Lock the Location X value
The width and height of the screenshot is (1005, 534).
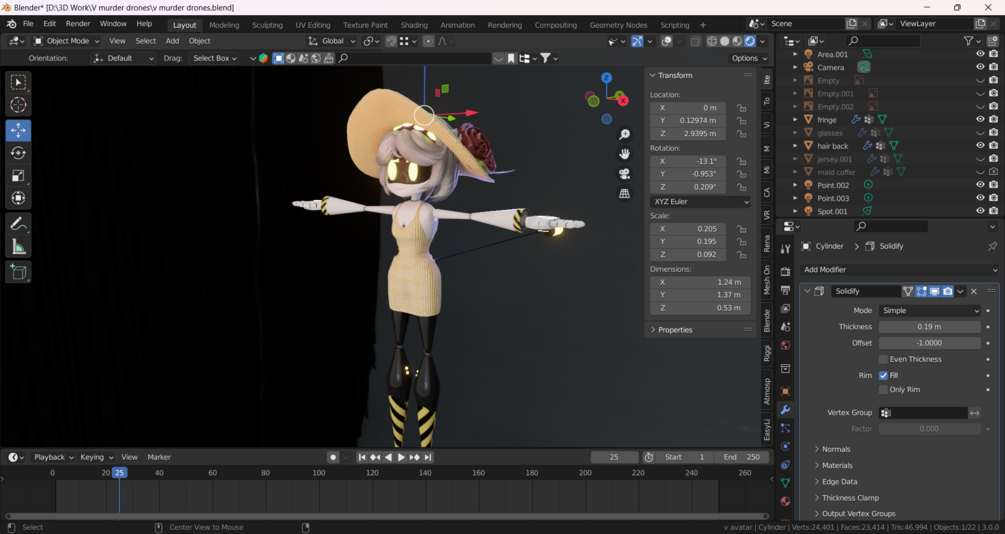click(x=741, y=108)
